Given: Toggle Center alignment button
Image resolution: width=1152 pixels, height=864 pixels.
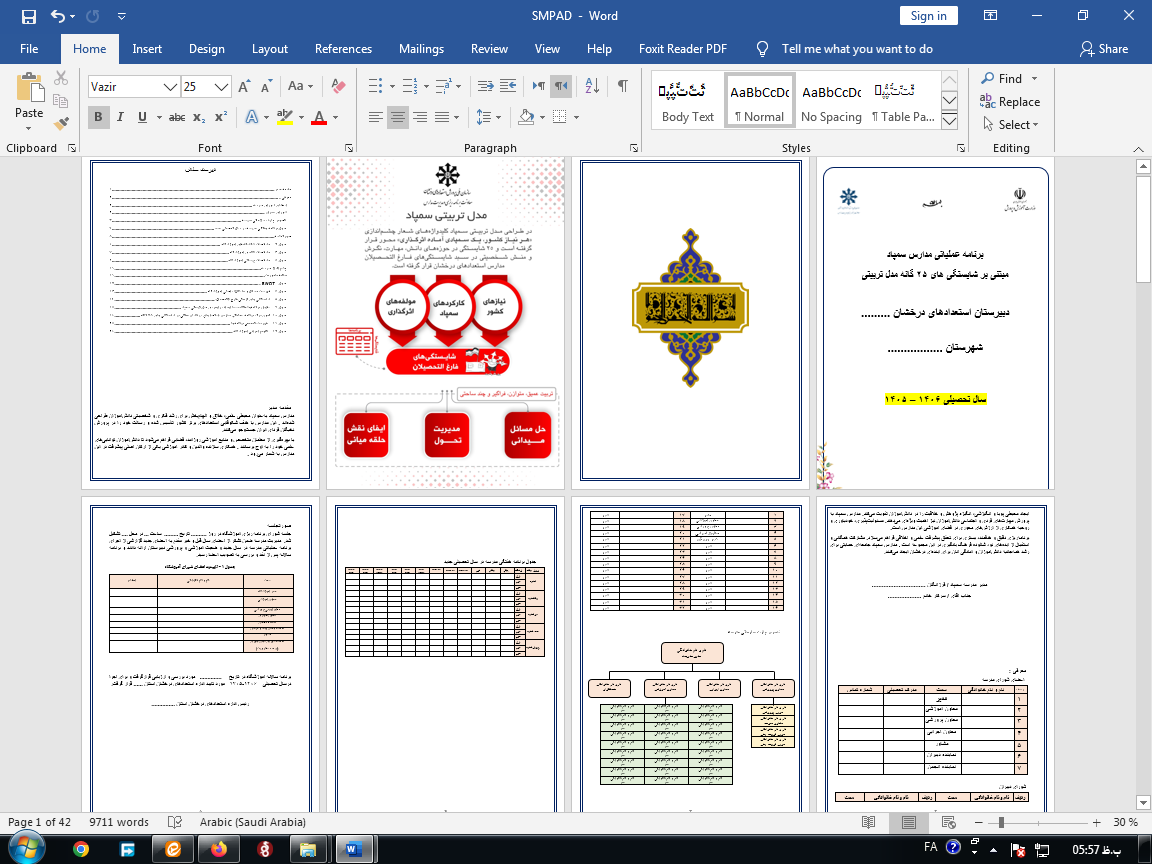Looking at the screenshot, I should 397,117.
